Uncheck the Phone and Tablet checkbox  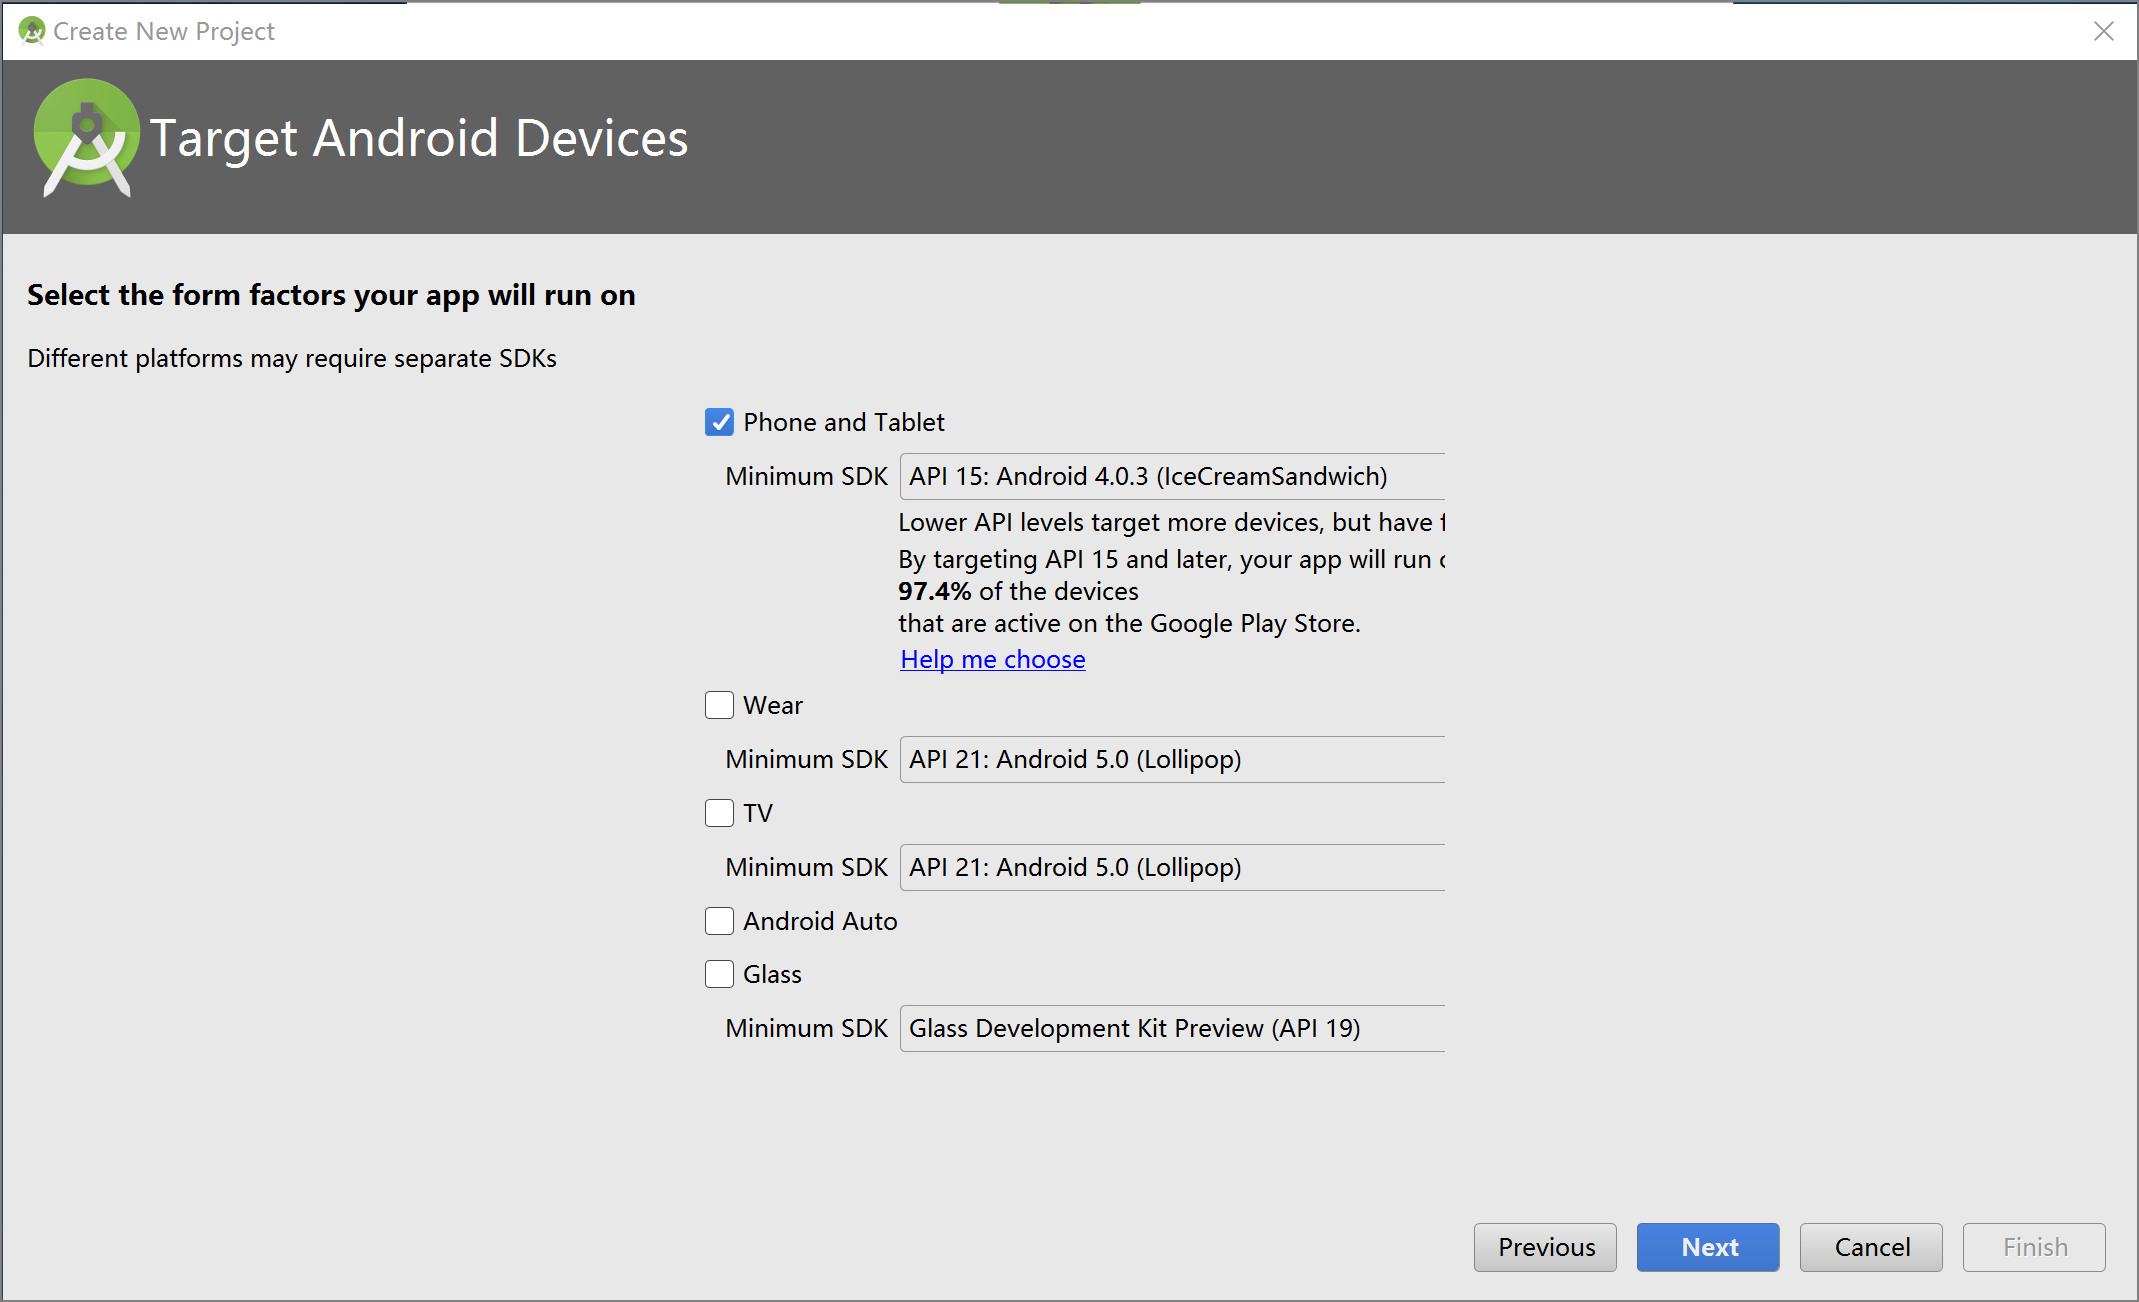coord(719,422)
